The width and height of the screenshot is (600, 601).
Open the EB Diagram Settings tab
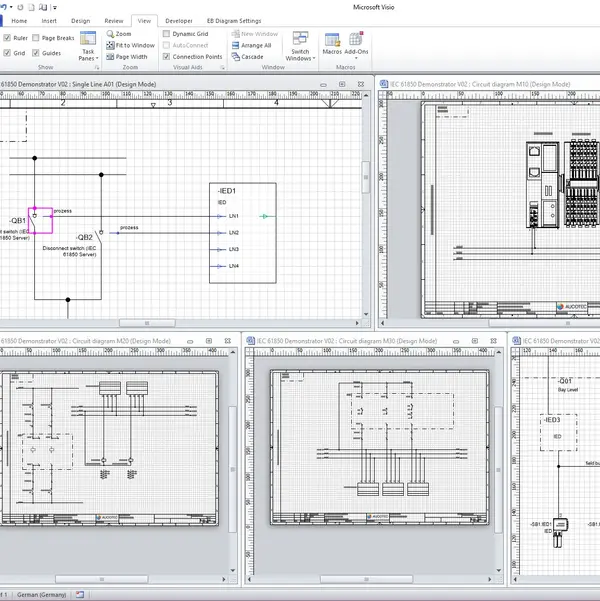234,20
